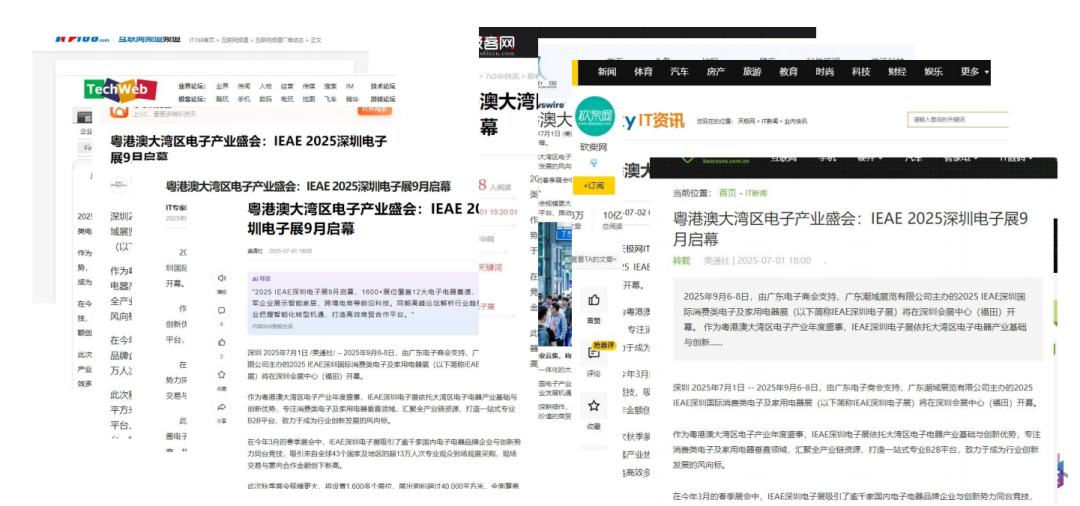Click the comment bubble icon in left sidebar
Image resolution: width=1080 pixels, height=506 pixels.
tap(221, 310)
